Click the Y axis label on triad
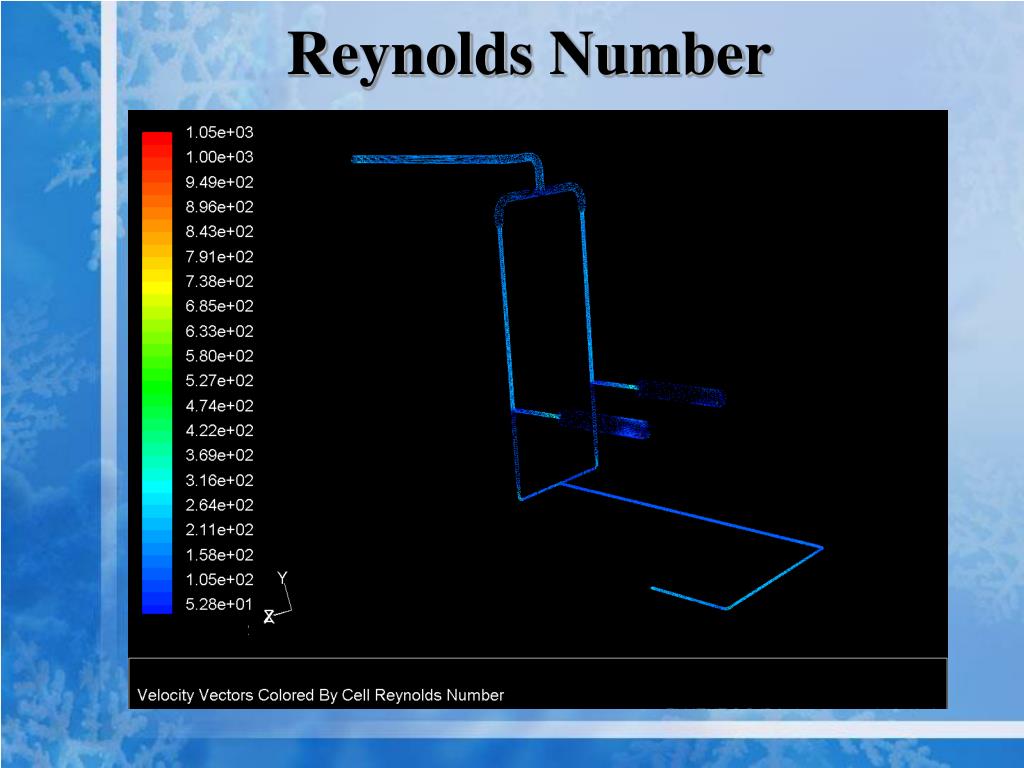 [282, 578]
